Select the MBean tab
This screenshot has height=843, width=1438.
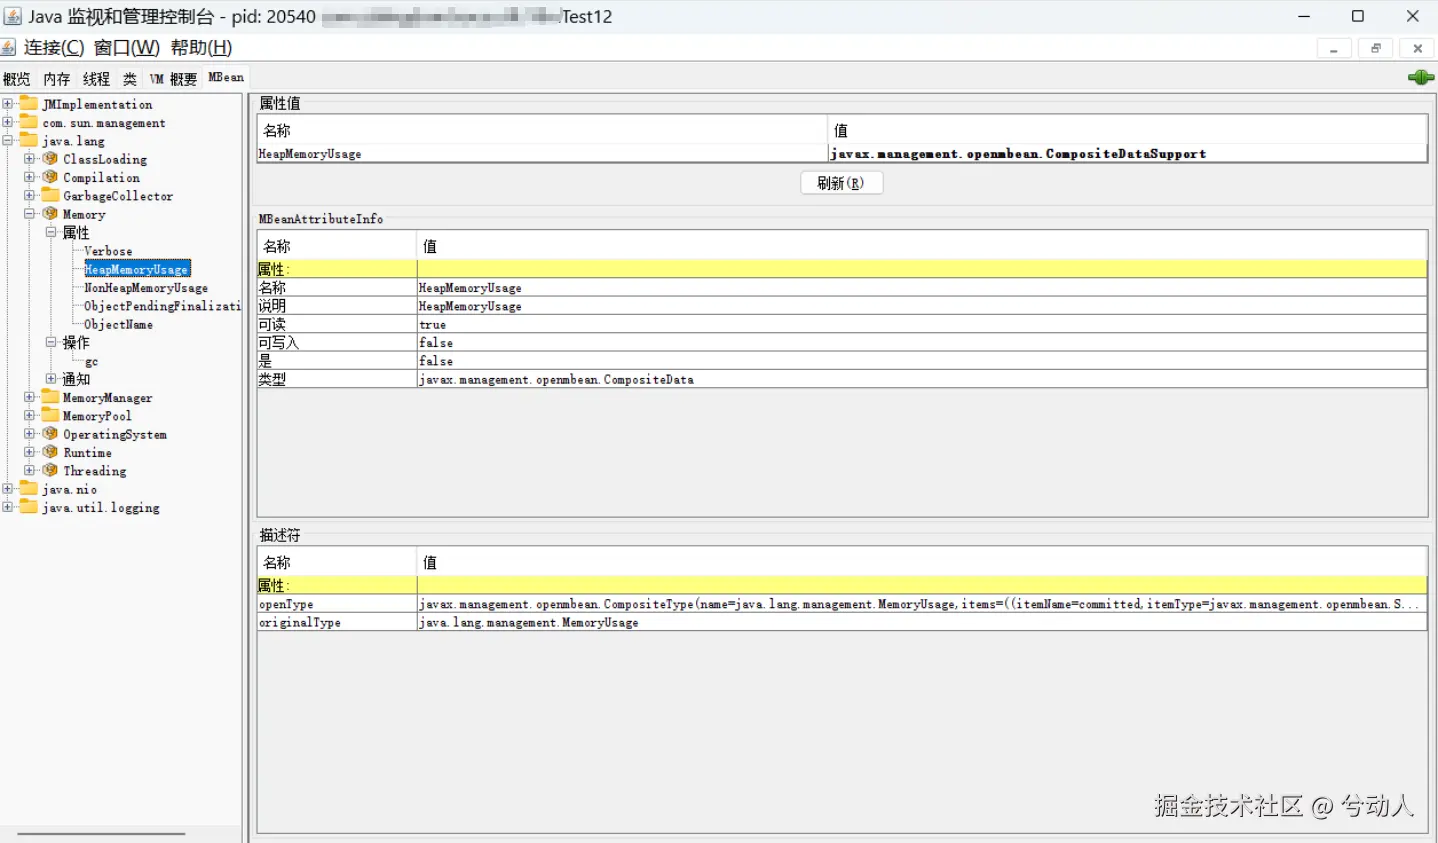pos(226,78)
